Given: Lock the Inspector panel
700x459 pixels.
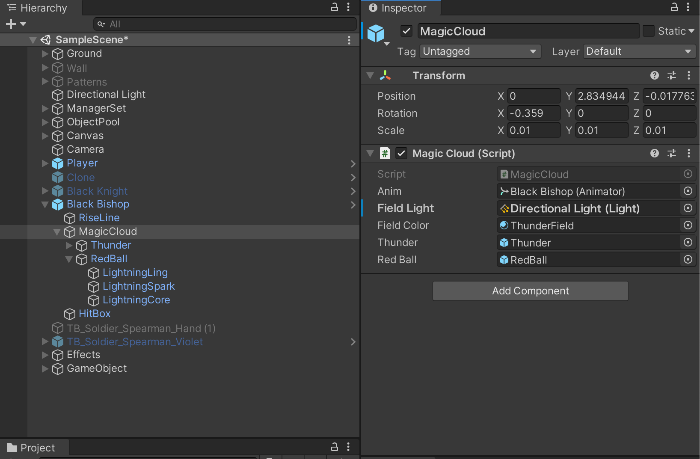Looking at the screenshot, I should pos(674,7).
